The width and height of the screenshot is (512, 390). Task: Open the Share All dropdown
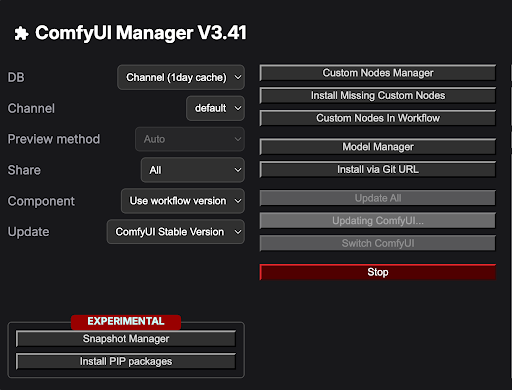coord(193,170)
